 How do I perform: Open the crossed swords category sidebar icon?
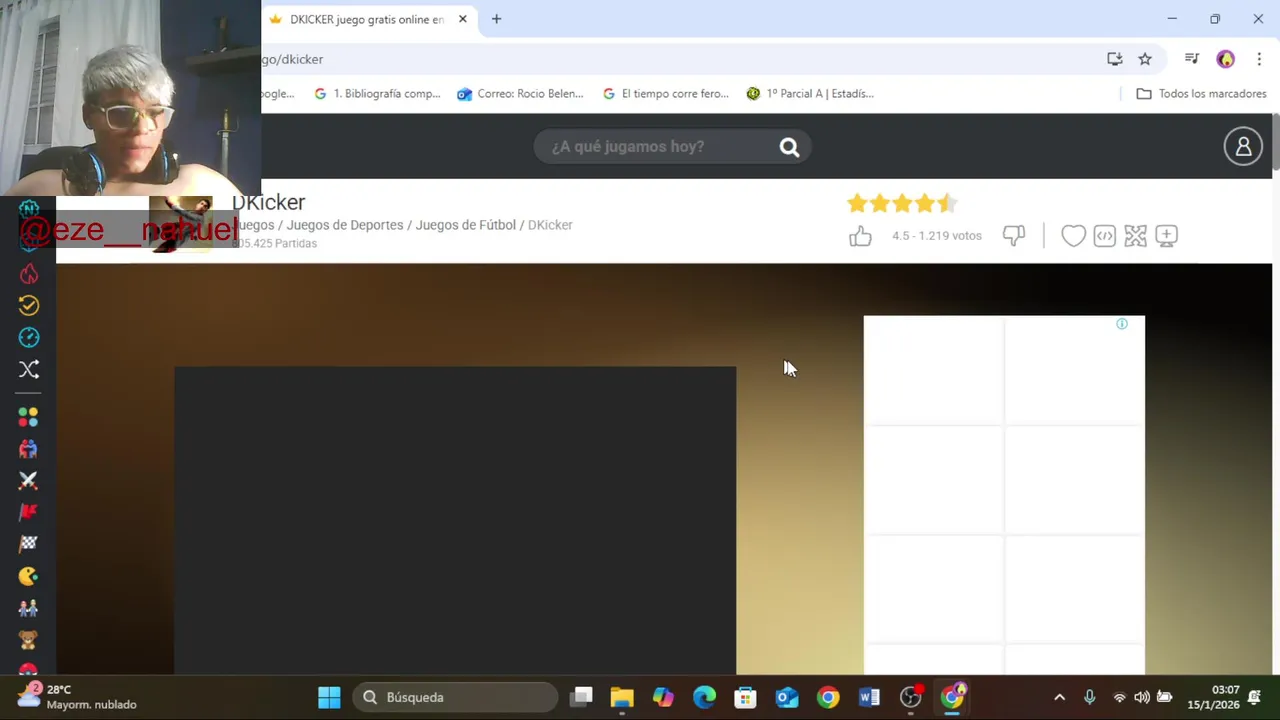point(28,481)
